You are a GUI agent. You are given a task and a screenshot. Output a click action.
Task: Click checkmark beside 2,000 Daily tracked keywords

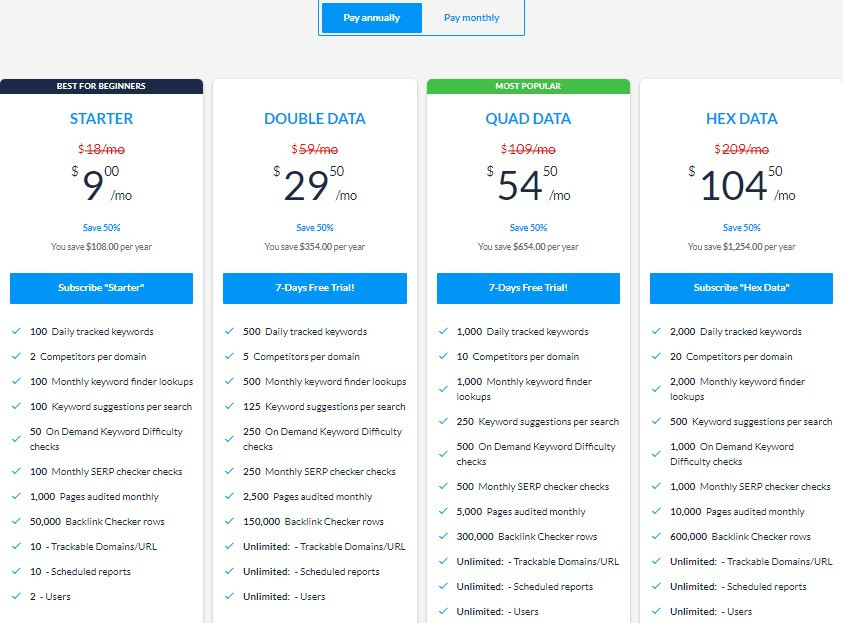tap(656, 331)
